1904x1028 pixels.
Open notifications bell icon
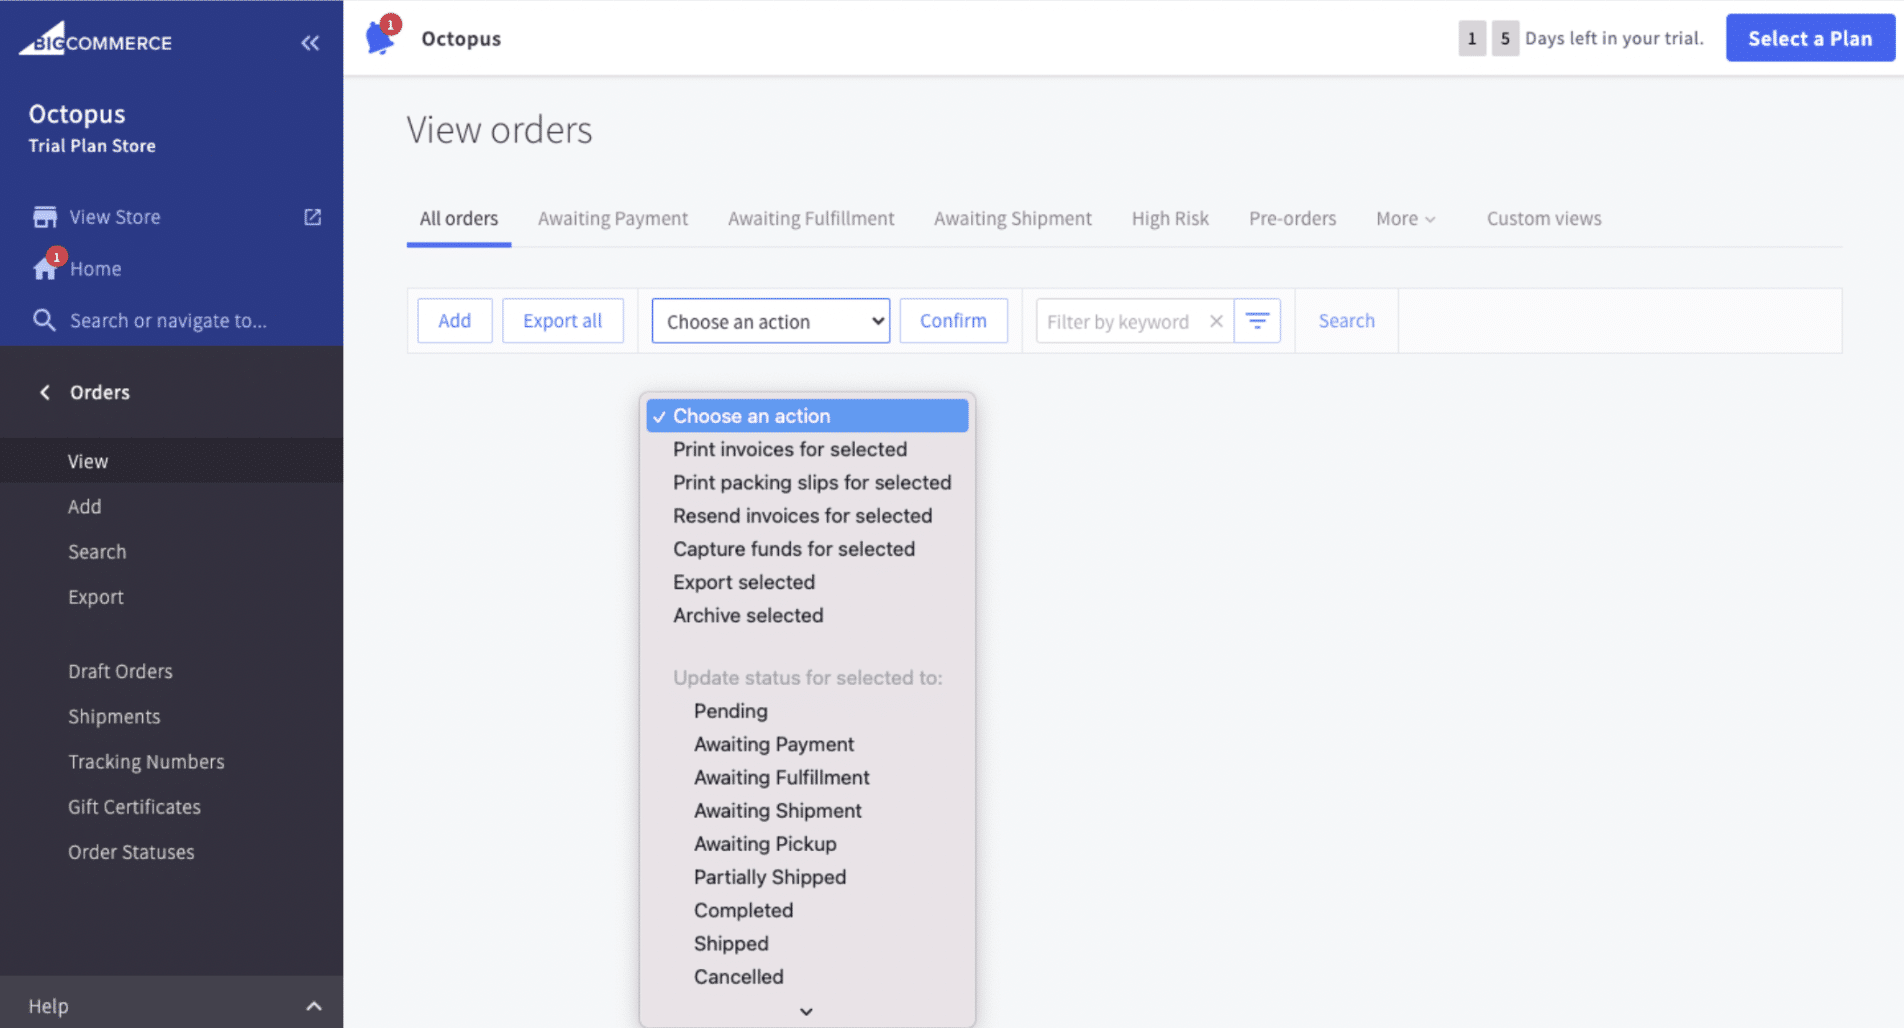tap(381, 38)
